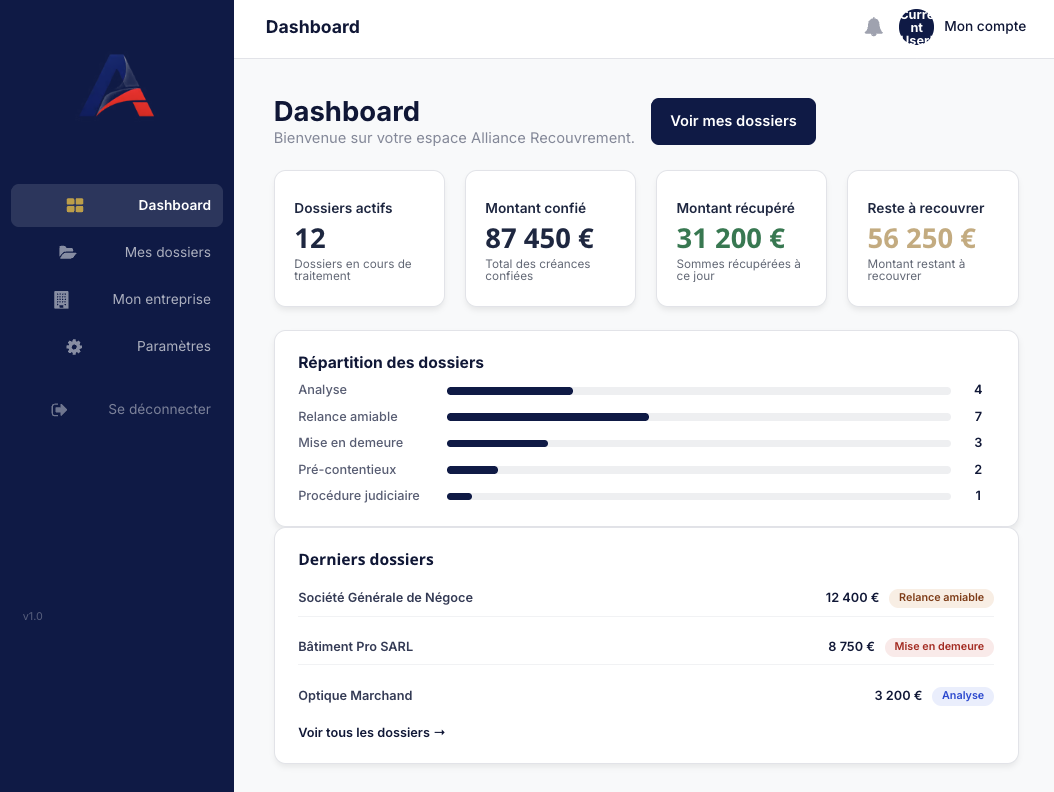Click the Montant récupéré card
Viewport: 1054px width, 792px height.
click(x=741, y=239)
